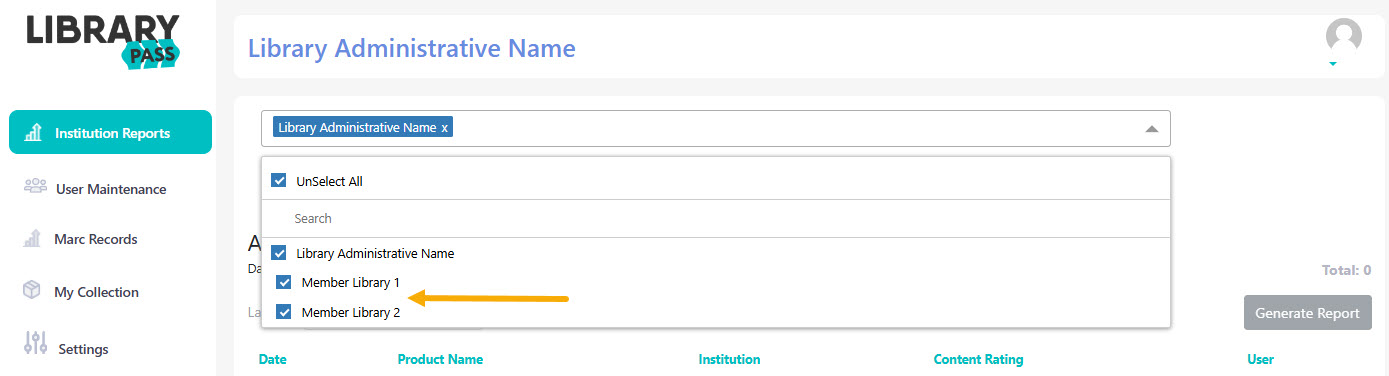Click the institution multi-select box
The height and width of the screenshot is (376, 1389).
coord(715,128)
